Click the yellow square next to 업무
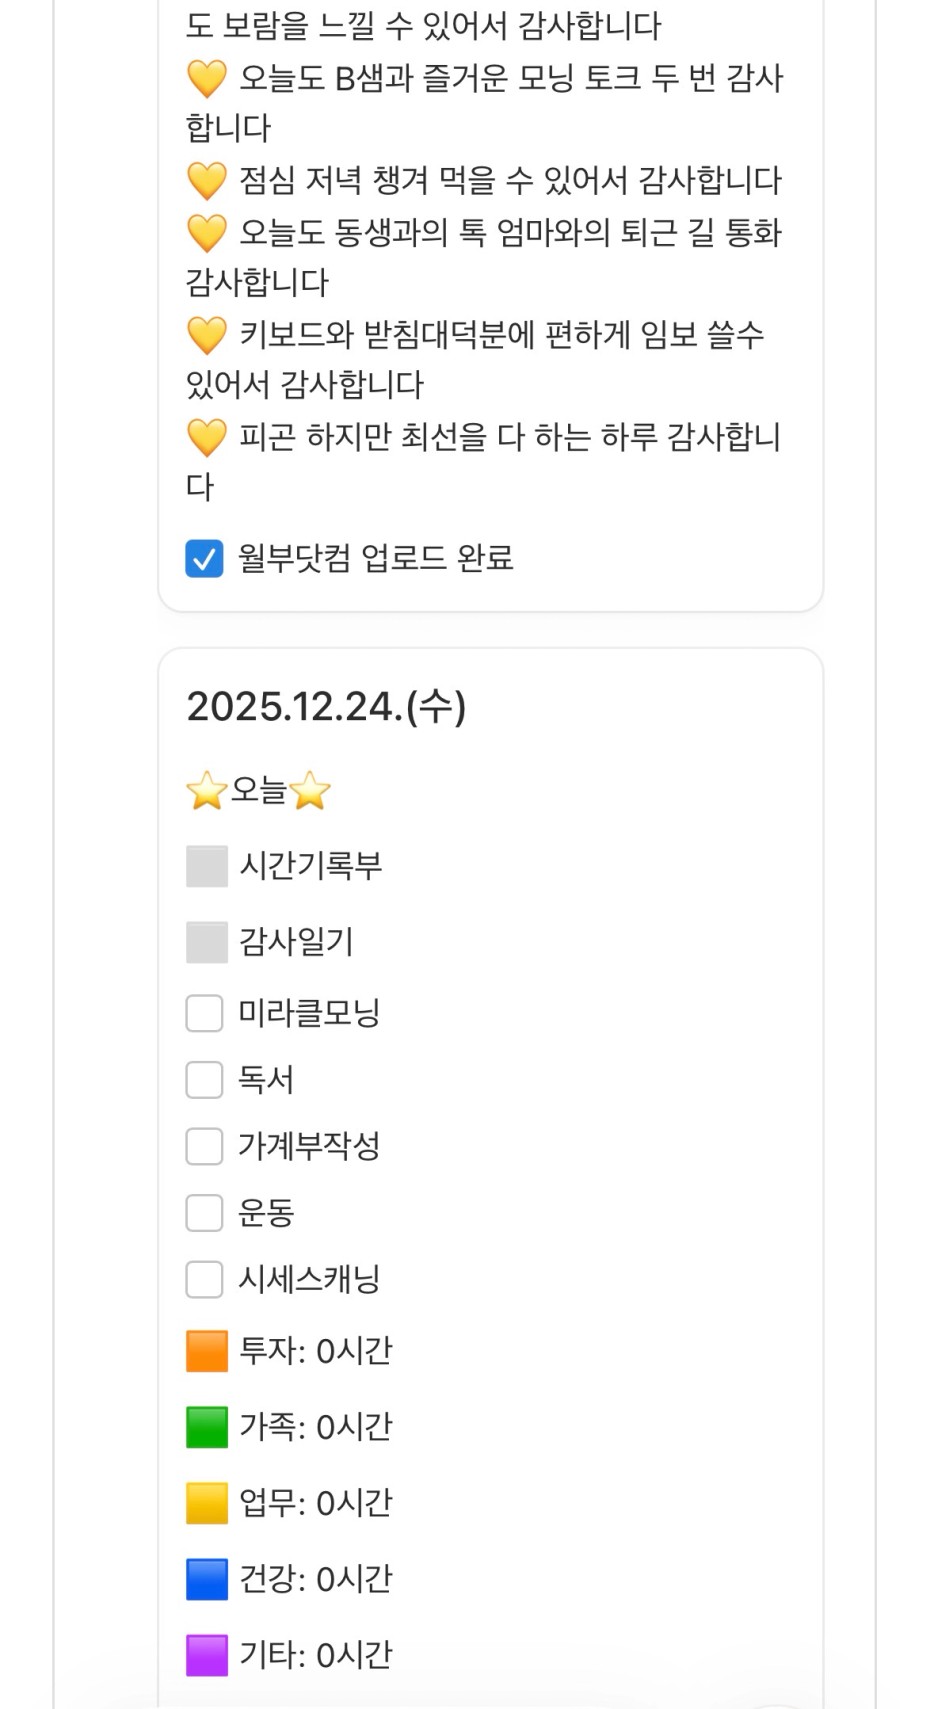The image size is (934, 1709). pos(207,1503)
